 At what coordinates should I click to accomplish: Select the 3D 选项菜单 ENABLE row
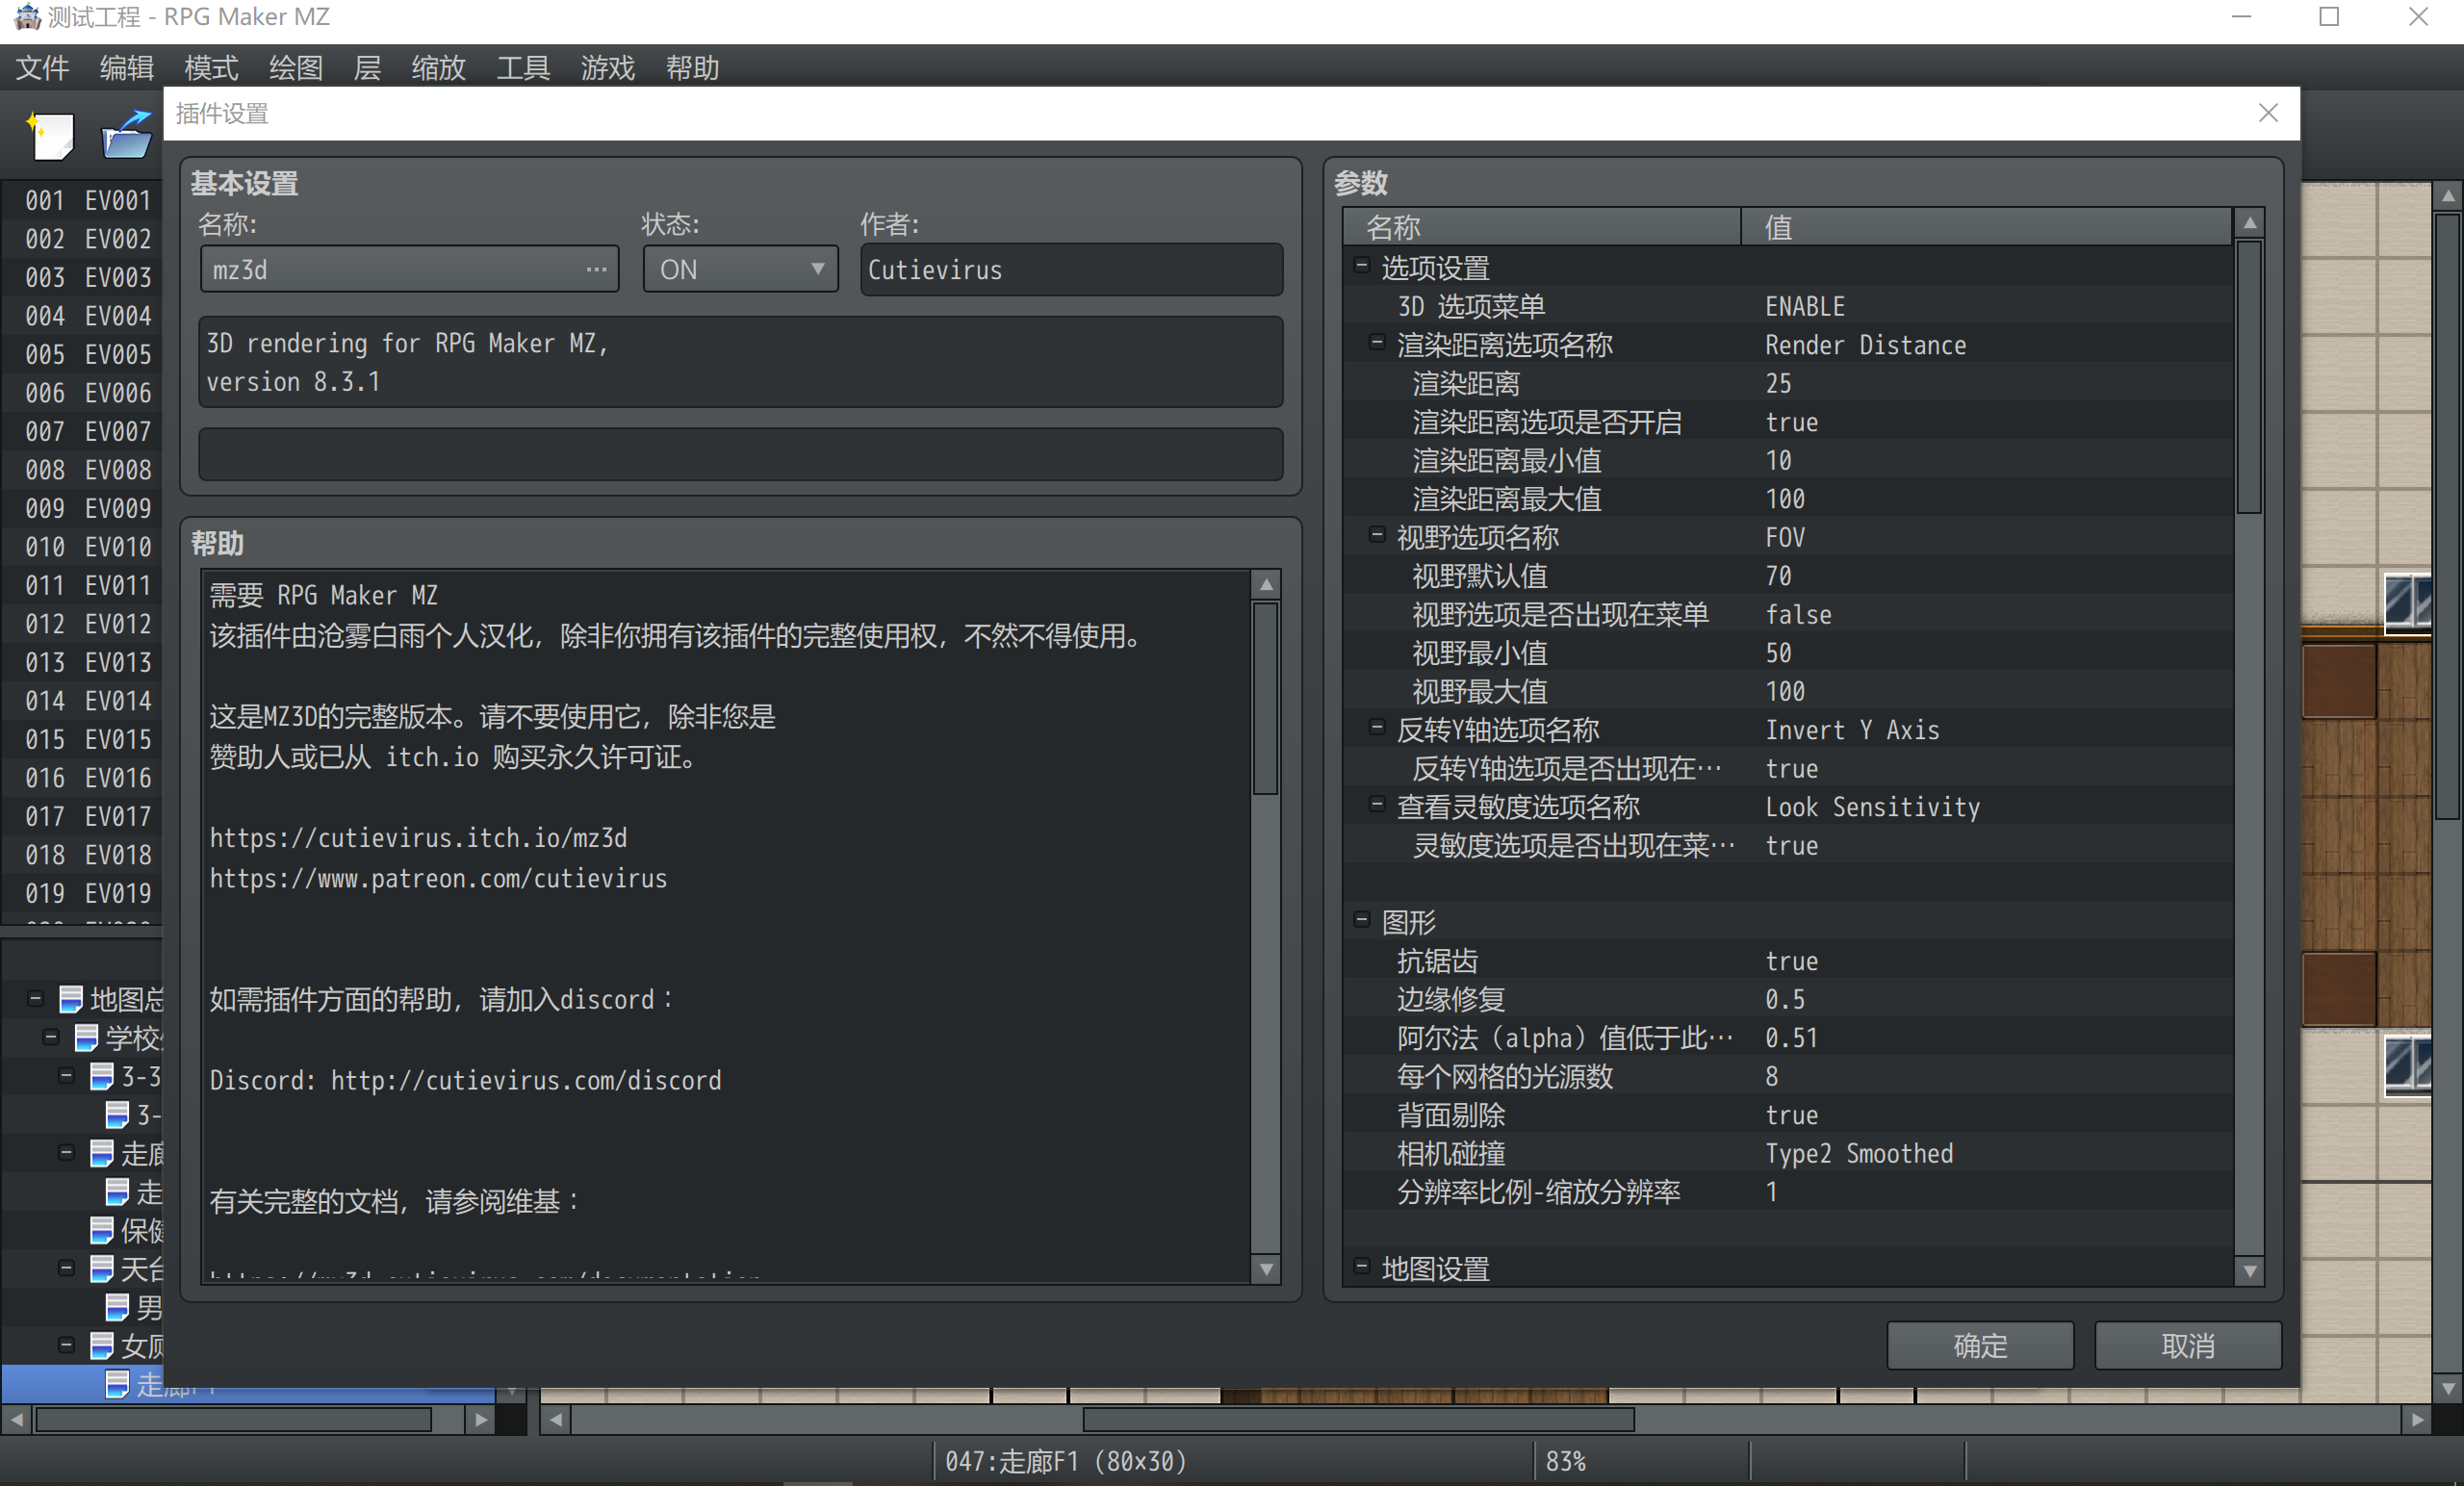(1787, 306)
